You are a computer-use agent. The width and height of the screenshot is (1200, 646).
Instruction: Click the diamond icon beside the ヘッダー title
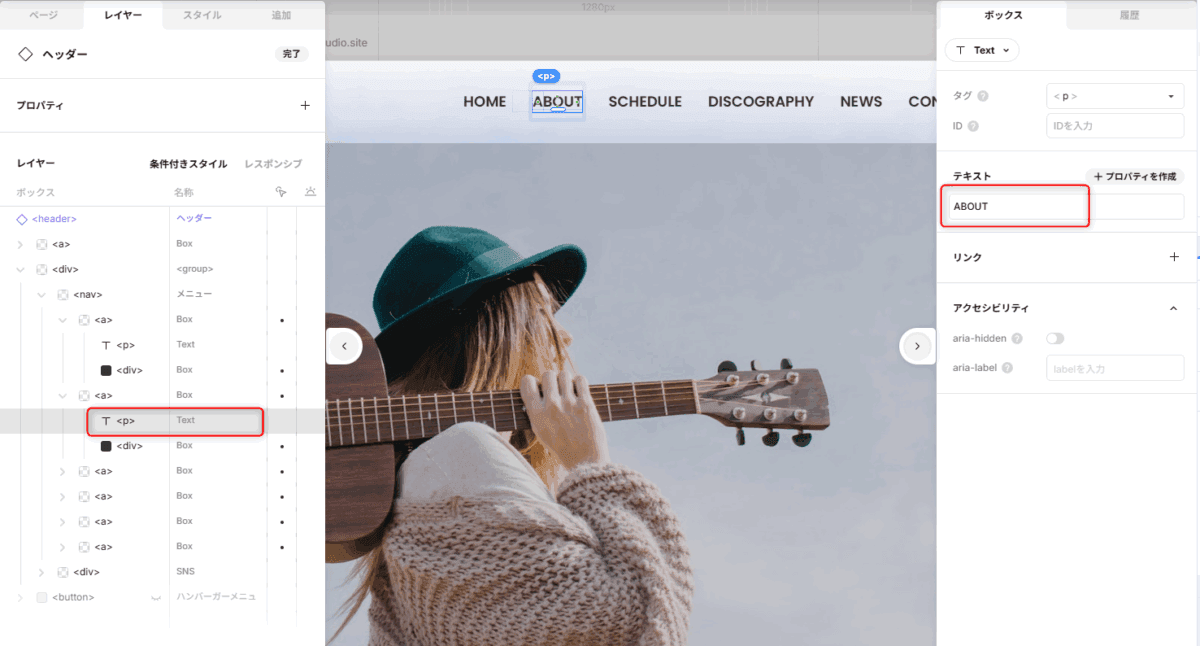click(x=26, y=54)
